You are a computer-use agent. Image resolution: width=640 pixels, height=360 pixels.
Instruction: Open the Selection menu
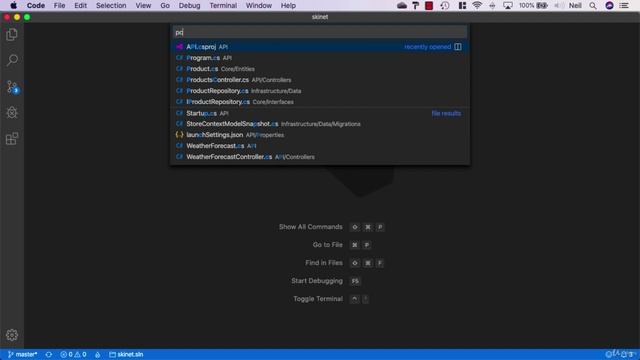111,6
